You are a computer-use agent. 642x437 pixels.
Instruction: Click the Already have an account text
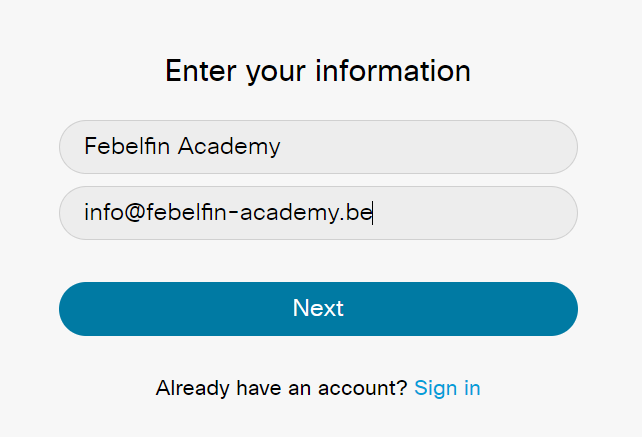coord(281,388)
